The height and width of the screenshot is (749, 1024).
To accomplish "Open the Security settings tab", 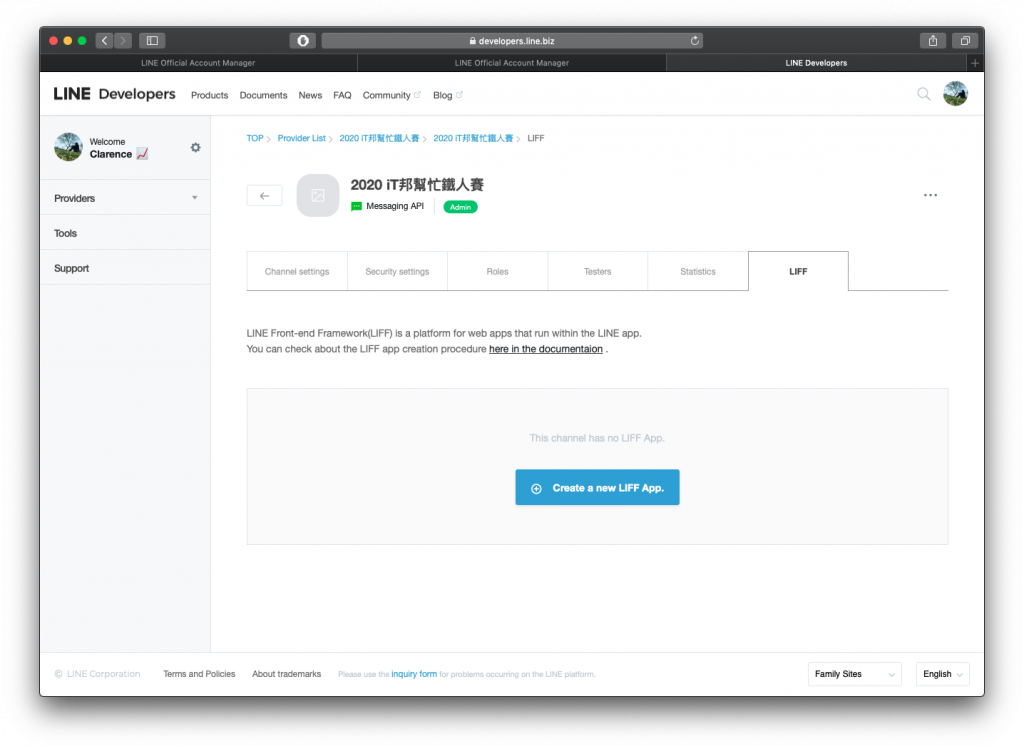I will point(397,271).
